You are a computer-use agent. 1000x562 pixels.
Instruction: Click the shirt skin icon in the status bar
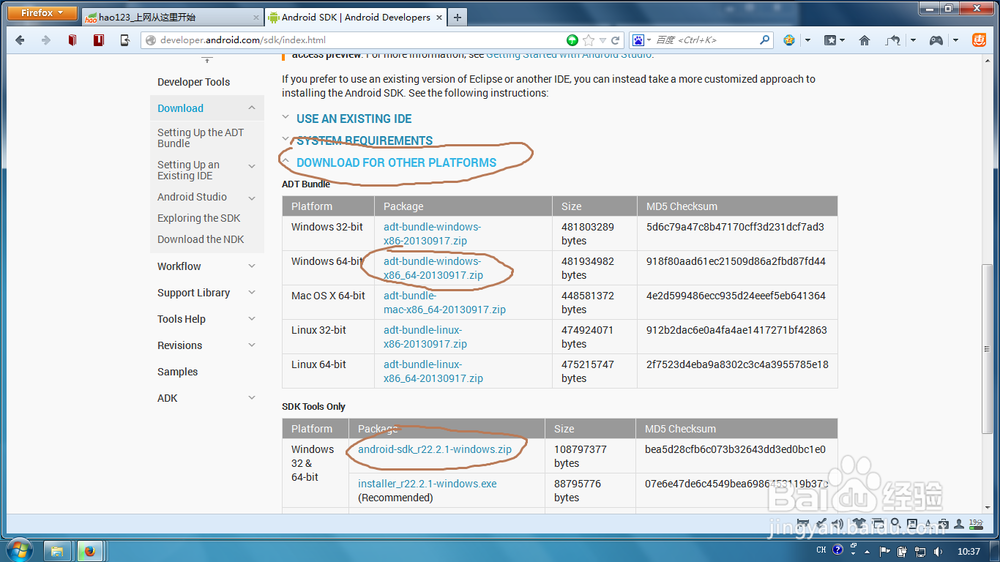[x=859, y=524]
